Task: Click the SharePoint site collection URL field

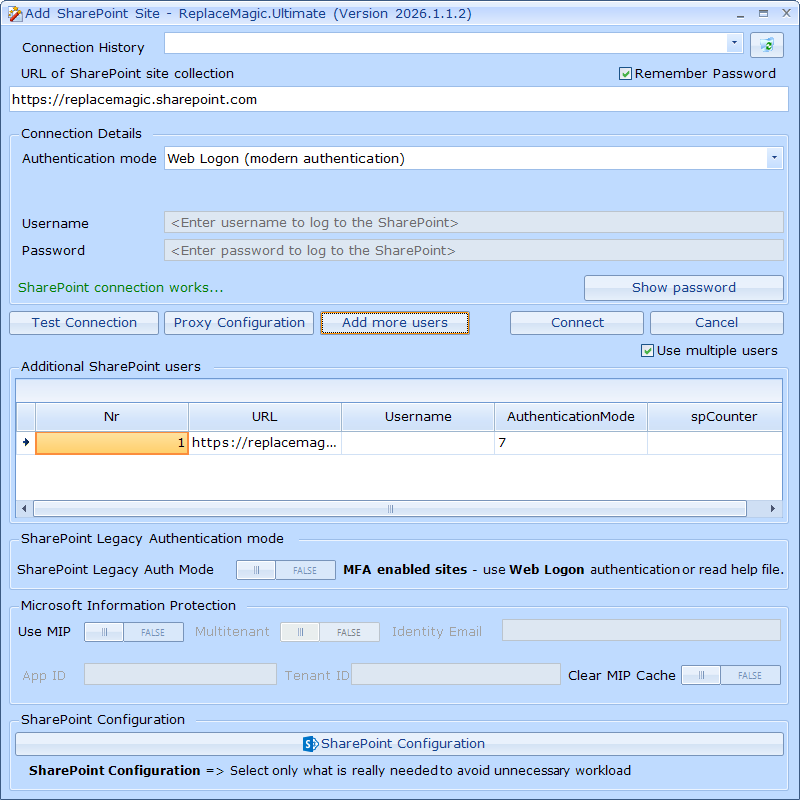Action: (x=399, y=99)
